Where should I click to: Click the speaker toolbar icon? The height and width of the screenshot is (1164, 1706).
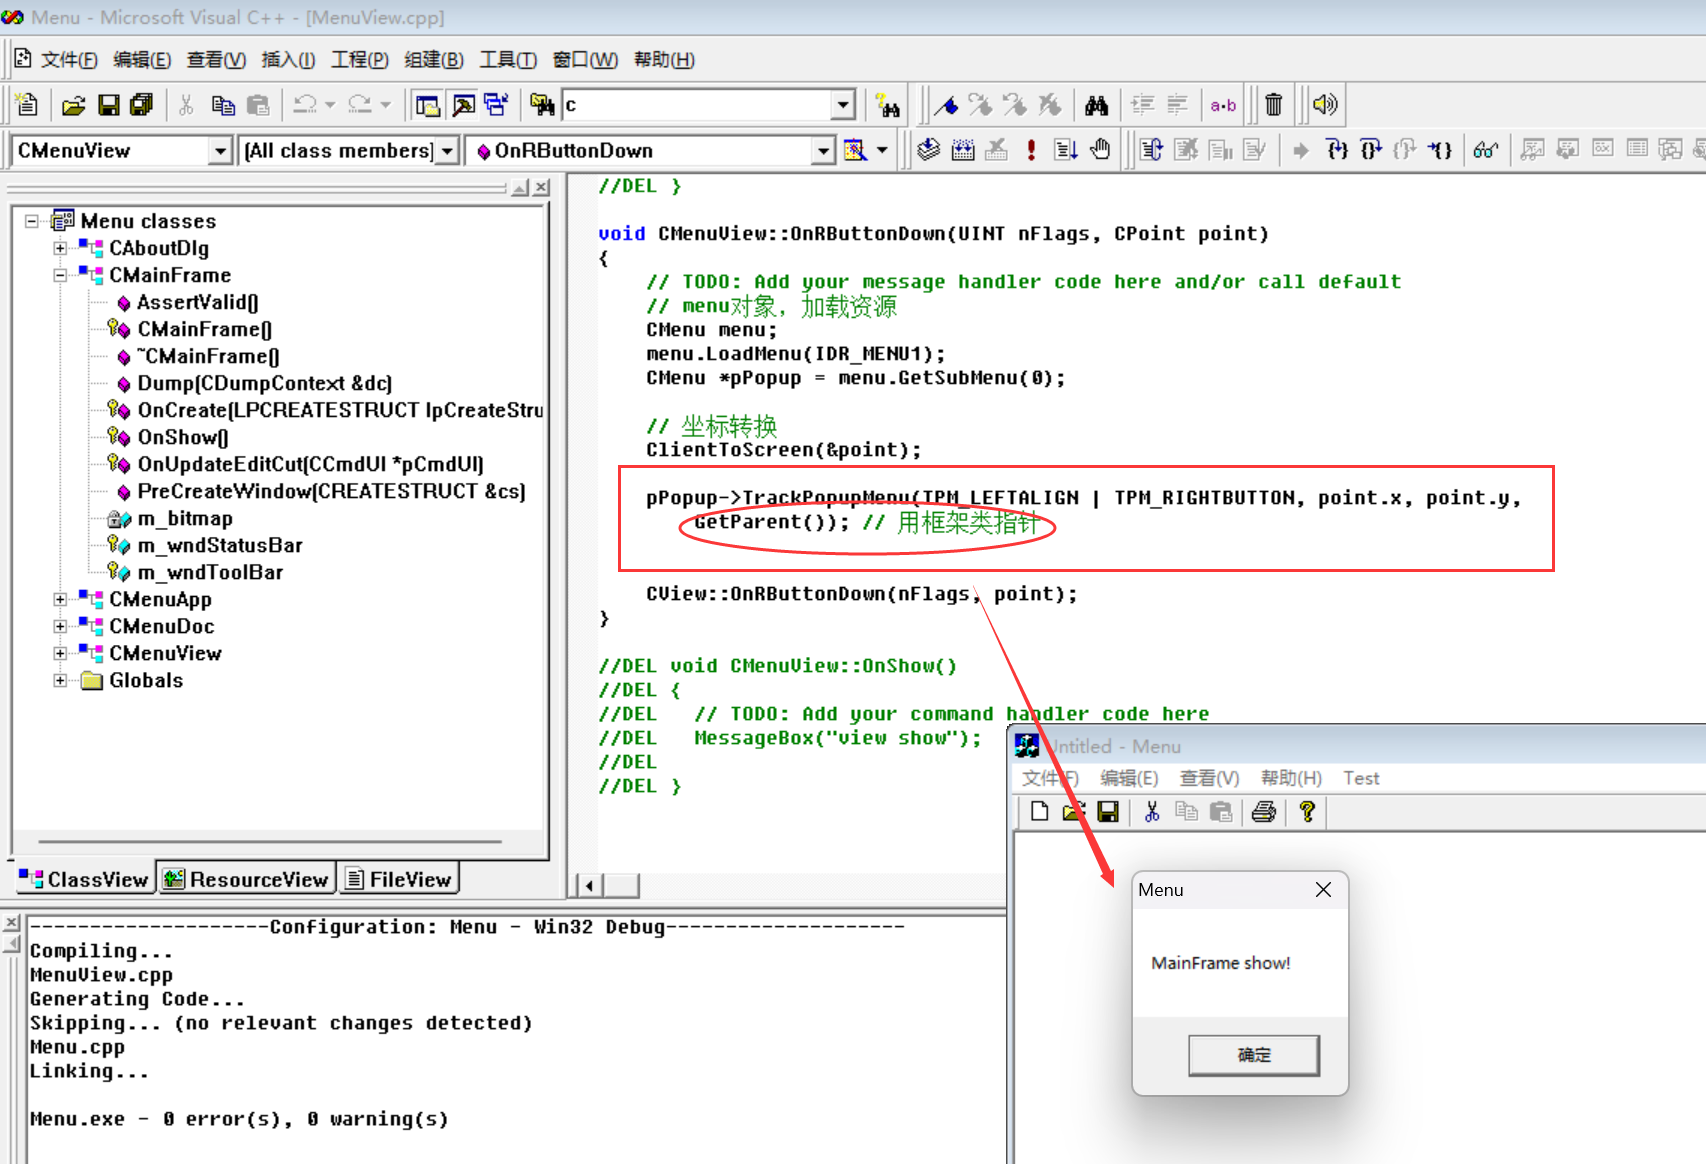point(1325,104)
